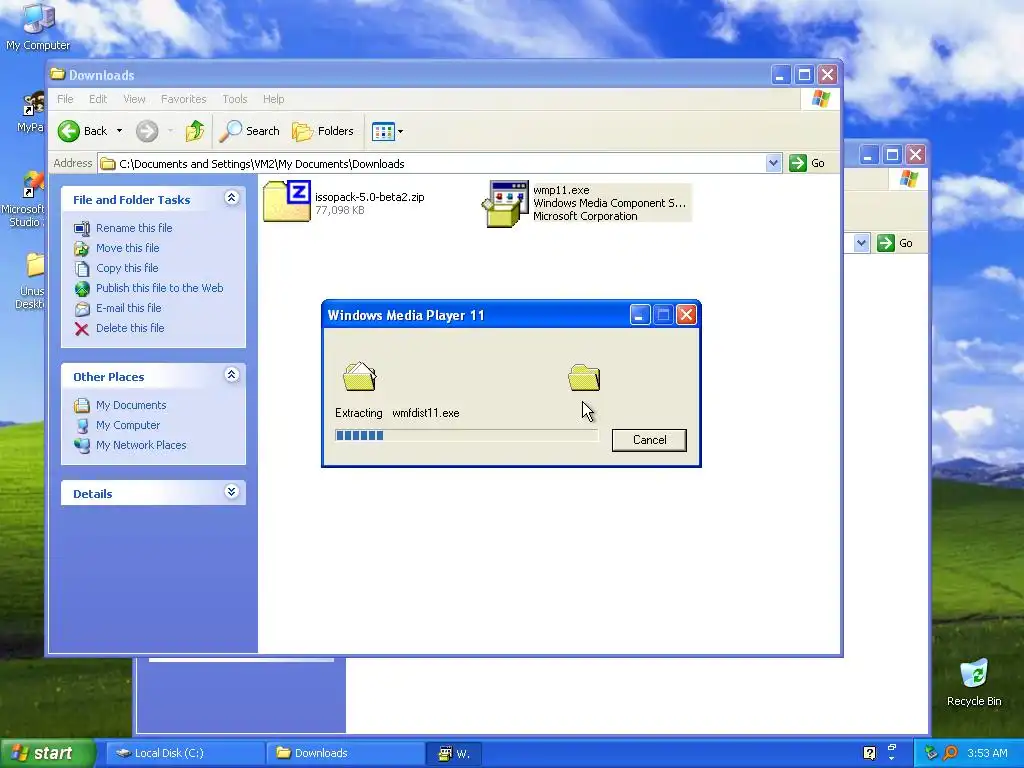Open the File menu
This screenshot has width=1024, height=768.
[x=65, y=99]
